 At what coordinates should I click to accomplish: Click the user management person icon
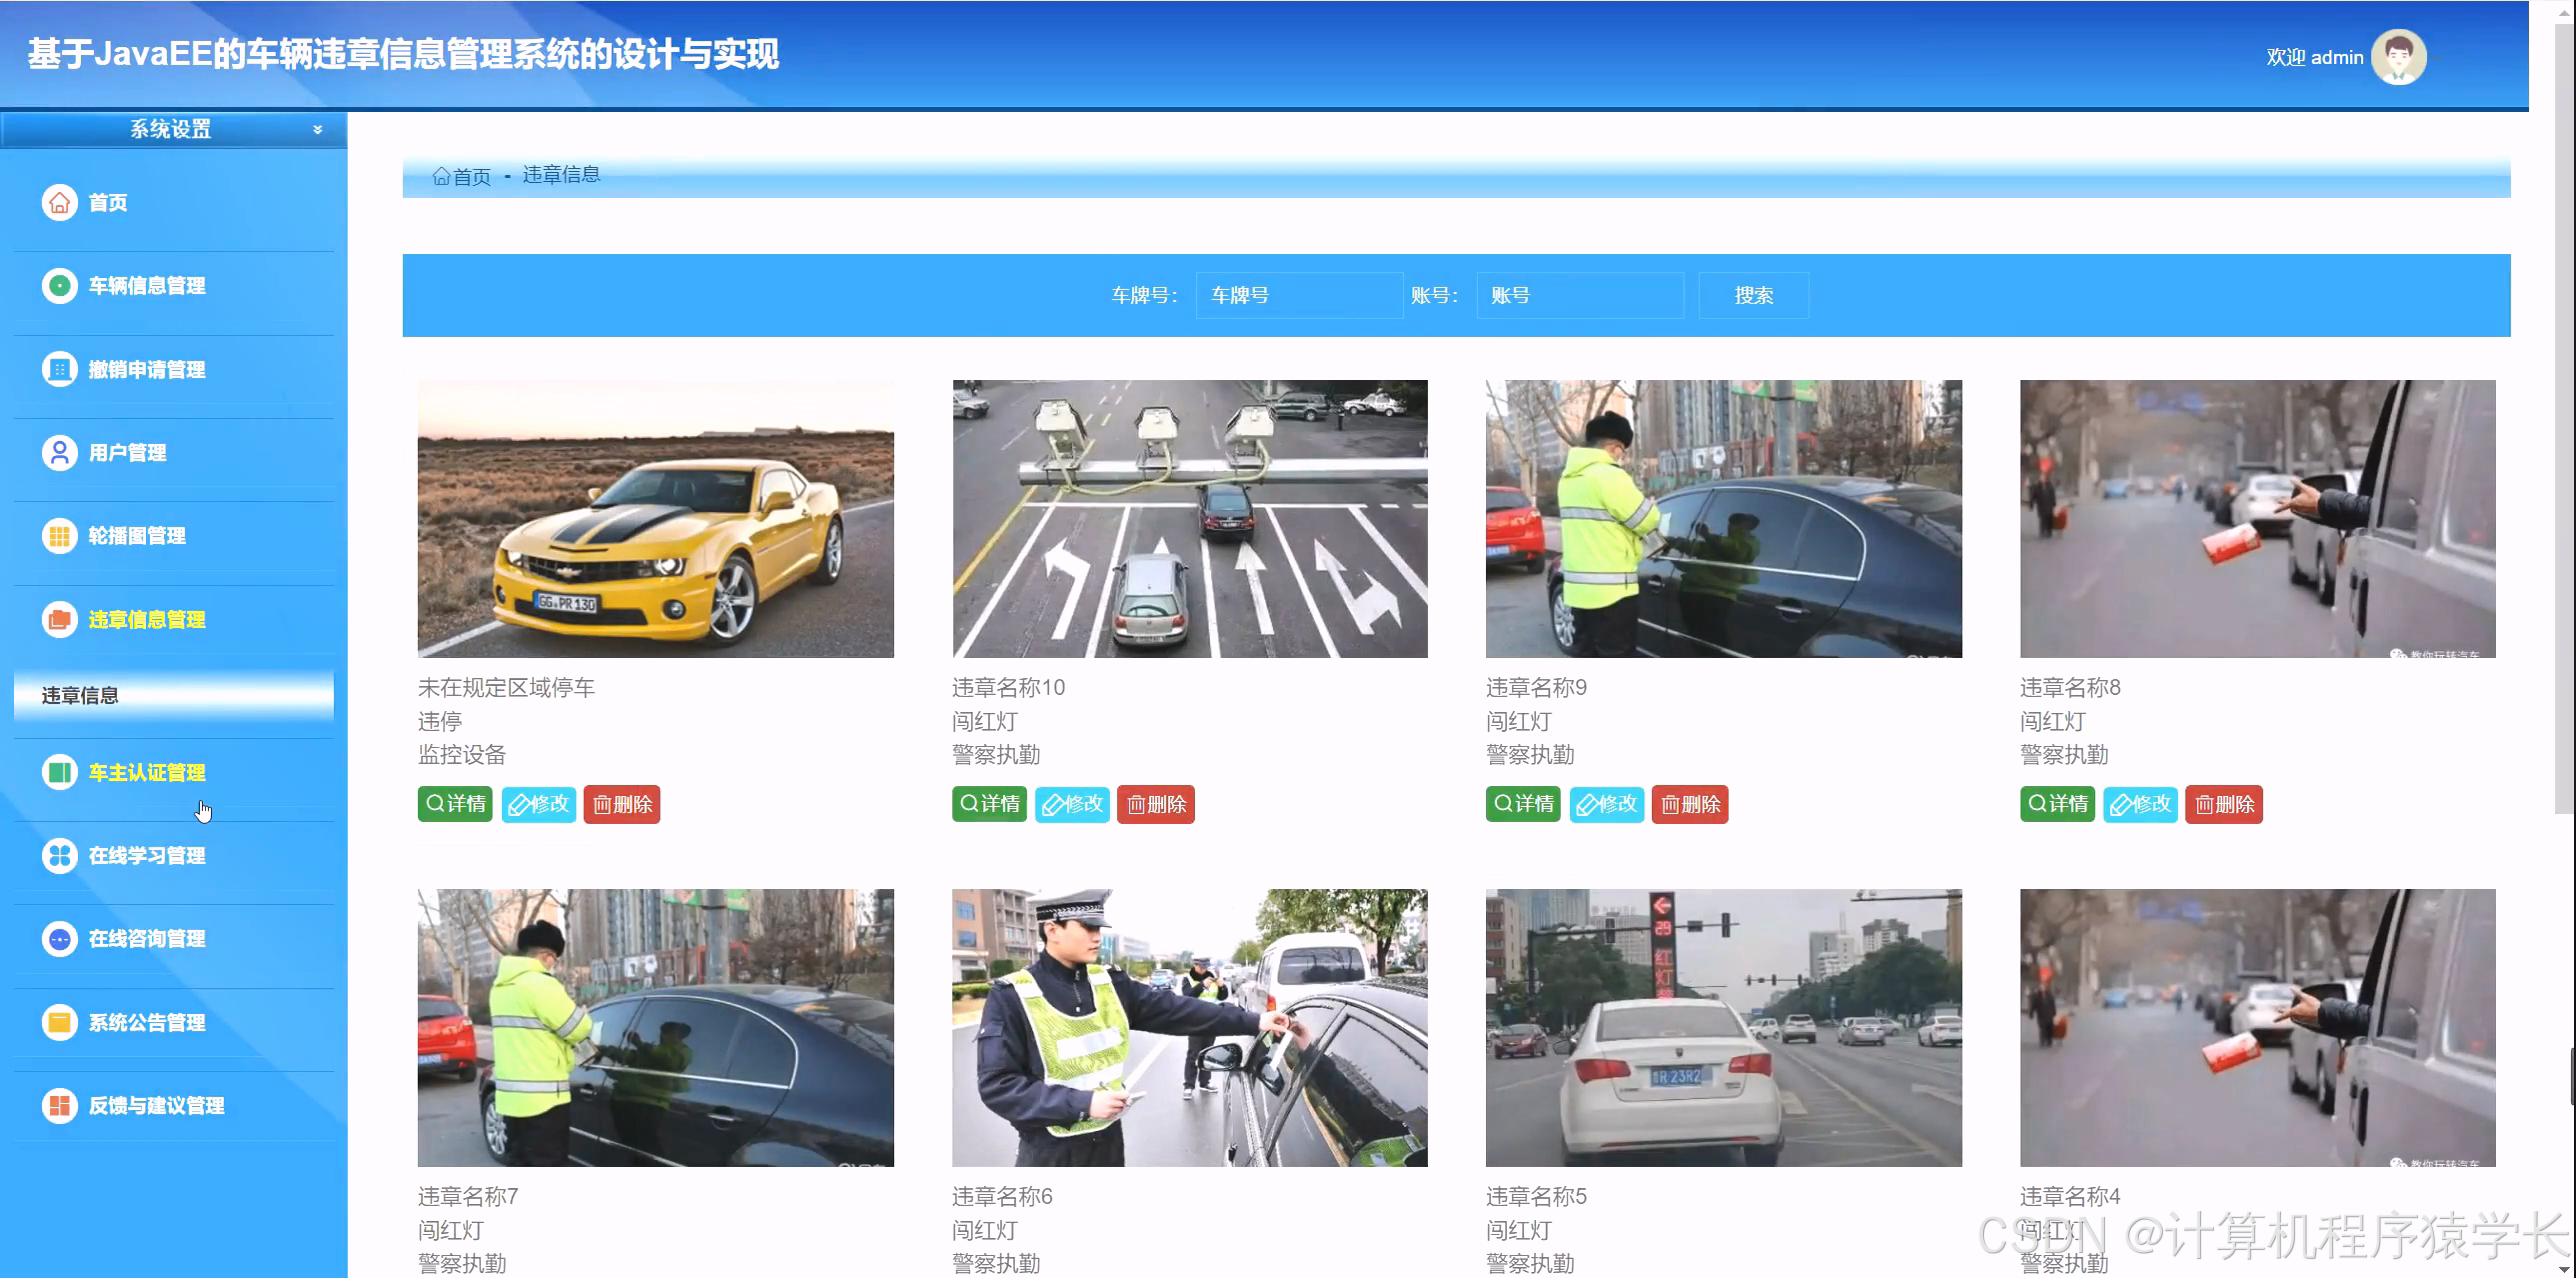click(x=60, y=452)
